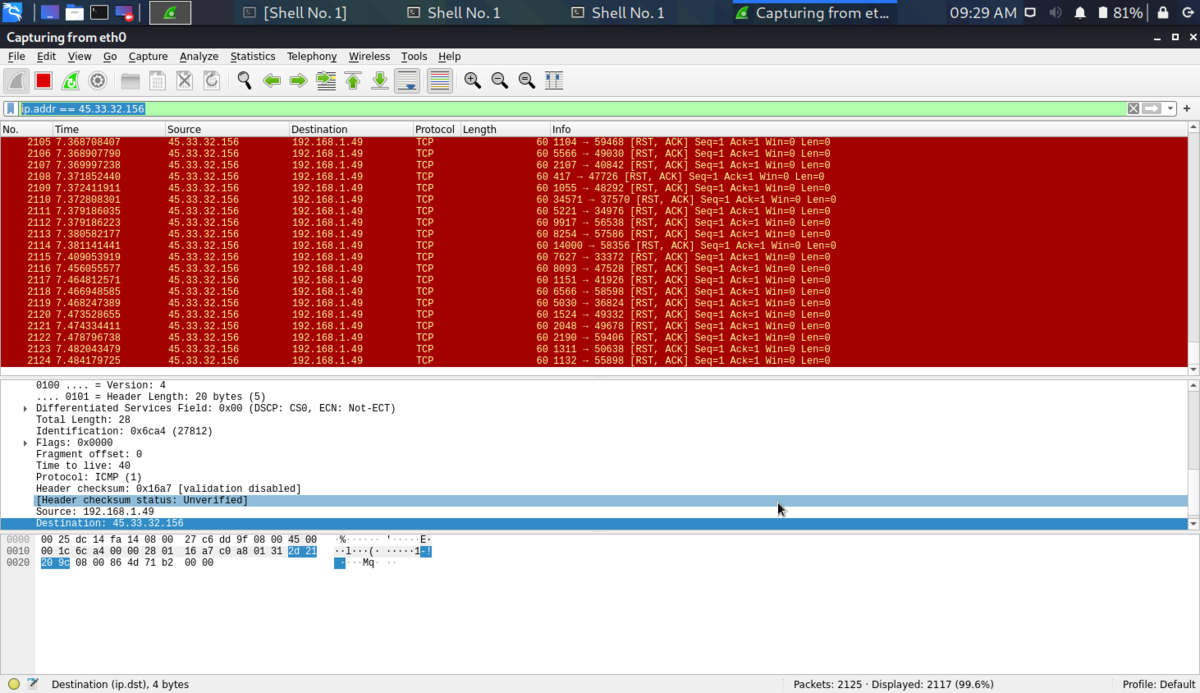Add a display filter button with plus
The height and width of the screenshot is (693, 1200).
(1187, 108)
